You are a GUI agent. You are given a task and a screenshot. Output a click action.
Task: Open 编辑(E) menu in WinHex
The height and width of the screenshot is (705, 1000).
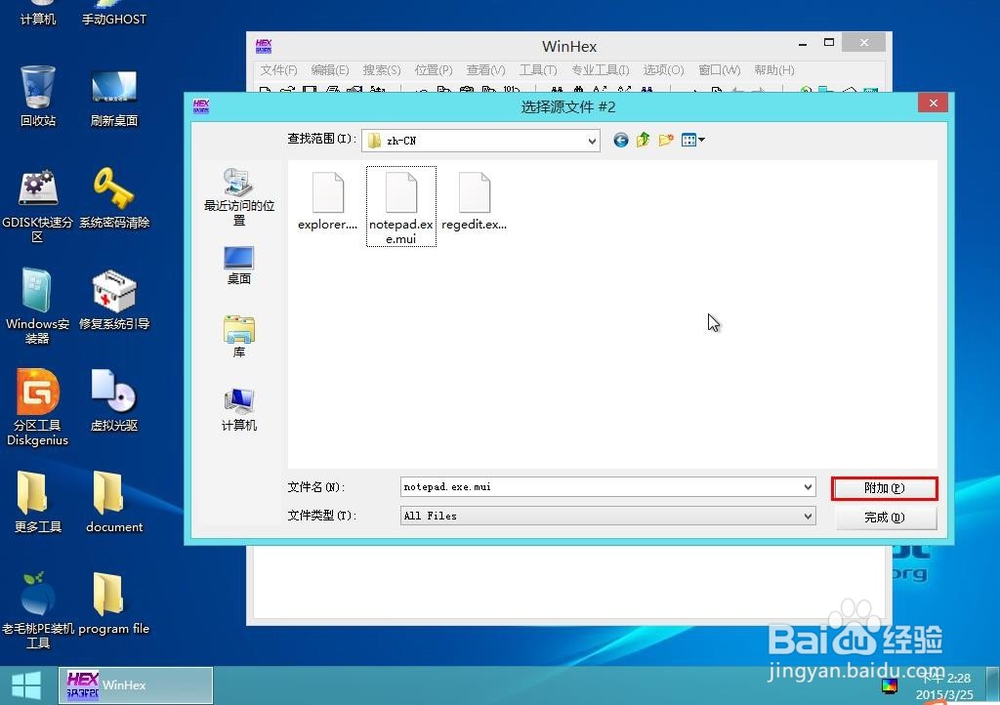(330, 70)
